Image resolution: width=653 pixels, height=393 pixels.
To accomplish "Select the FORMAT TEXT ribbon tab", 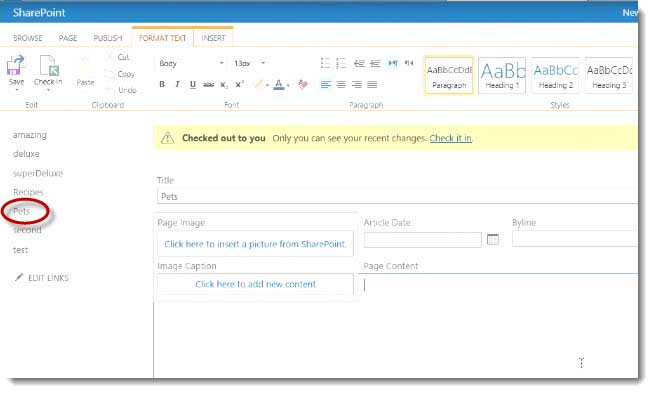I will pos(162,38).
